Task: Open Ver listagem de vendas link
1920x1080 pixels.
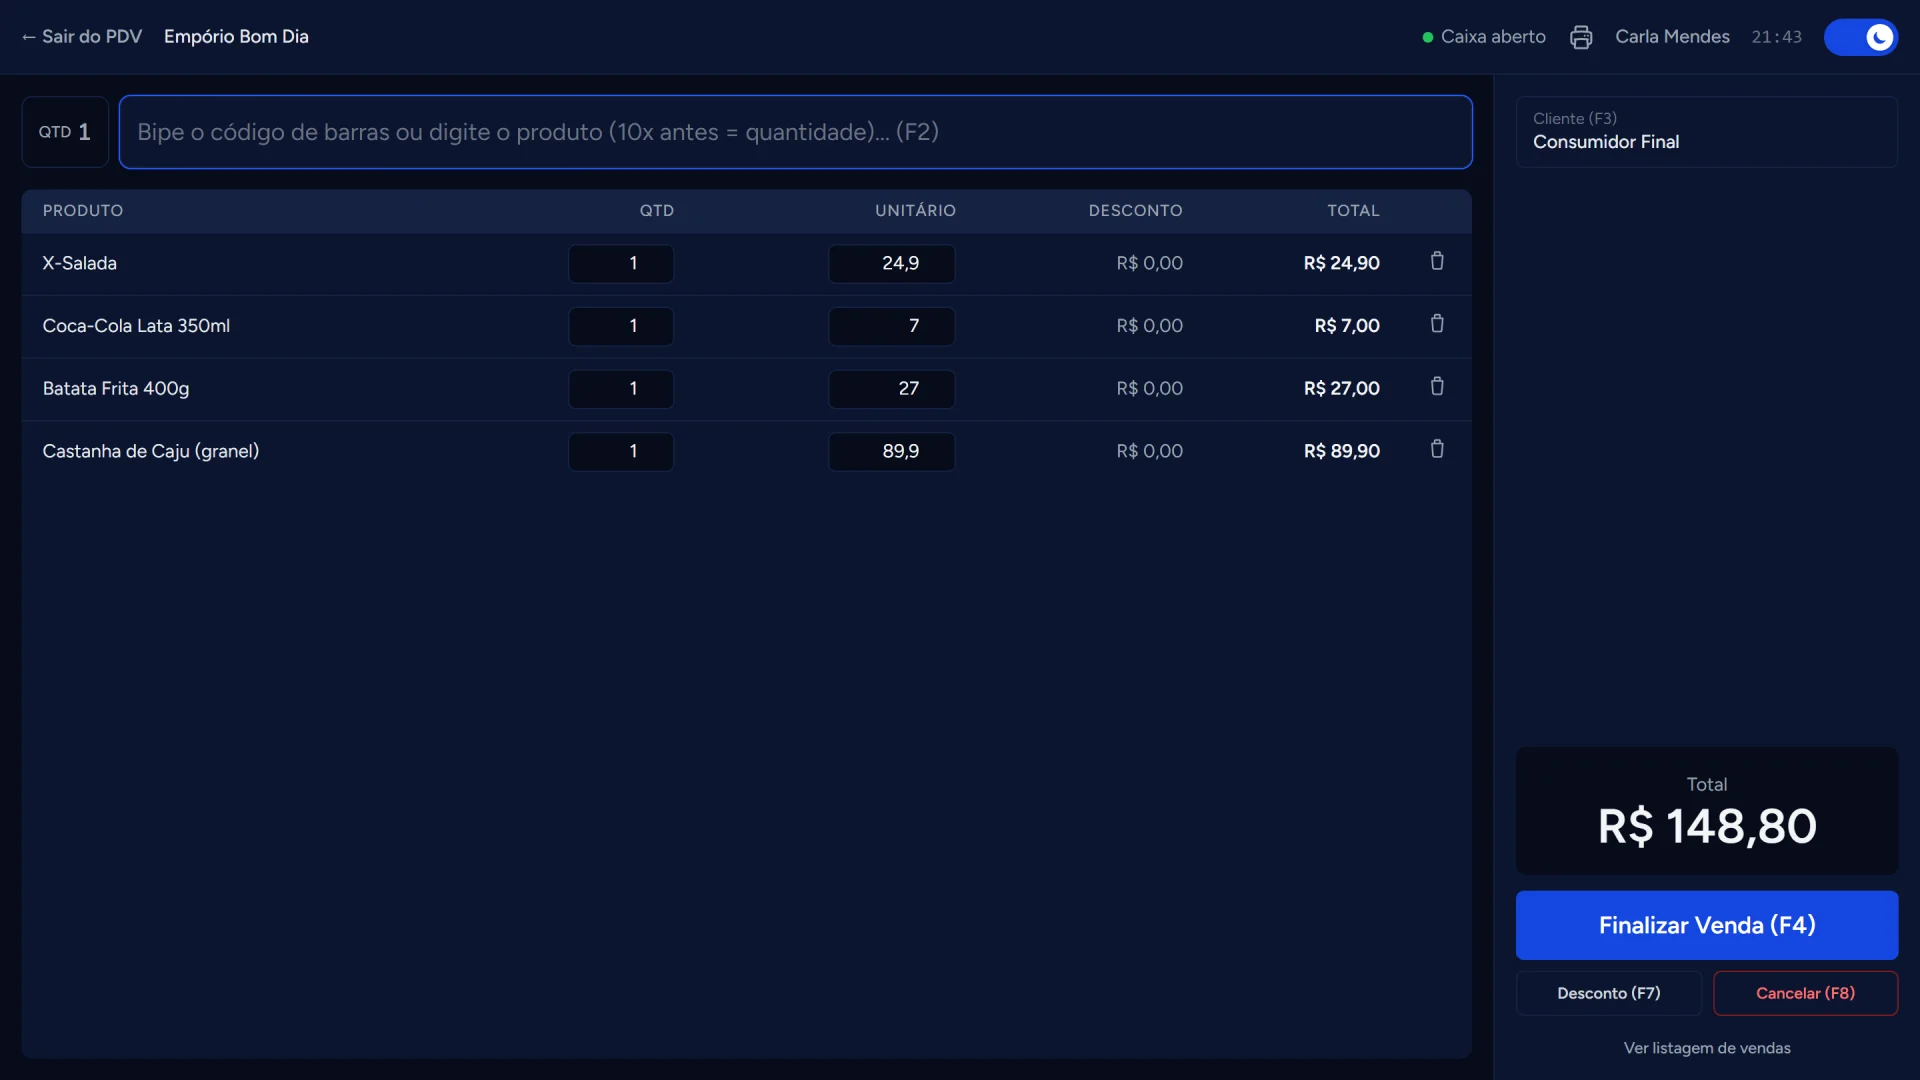Action: [1706, 1048]
